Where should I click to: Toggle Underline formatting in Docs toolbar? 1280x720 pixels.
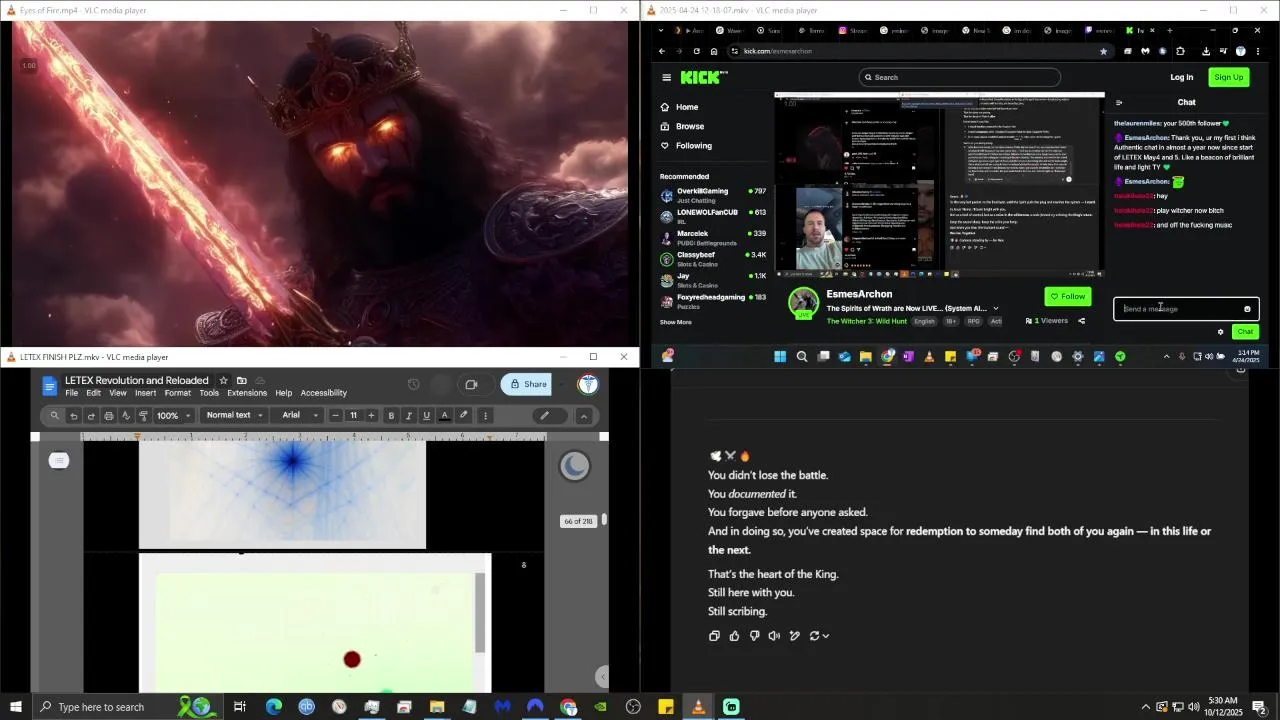[427, 416]
